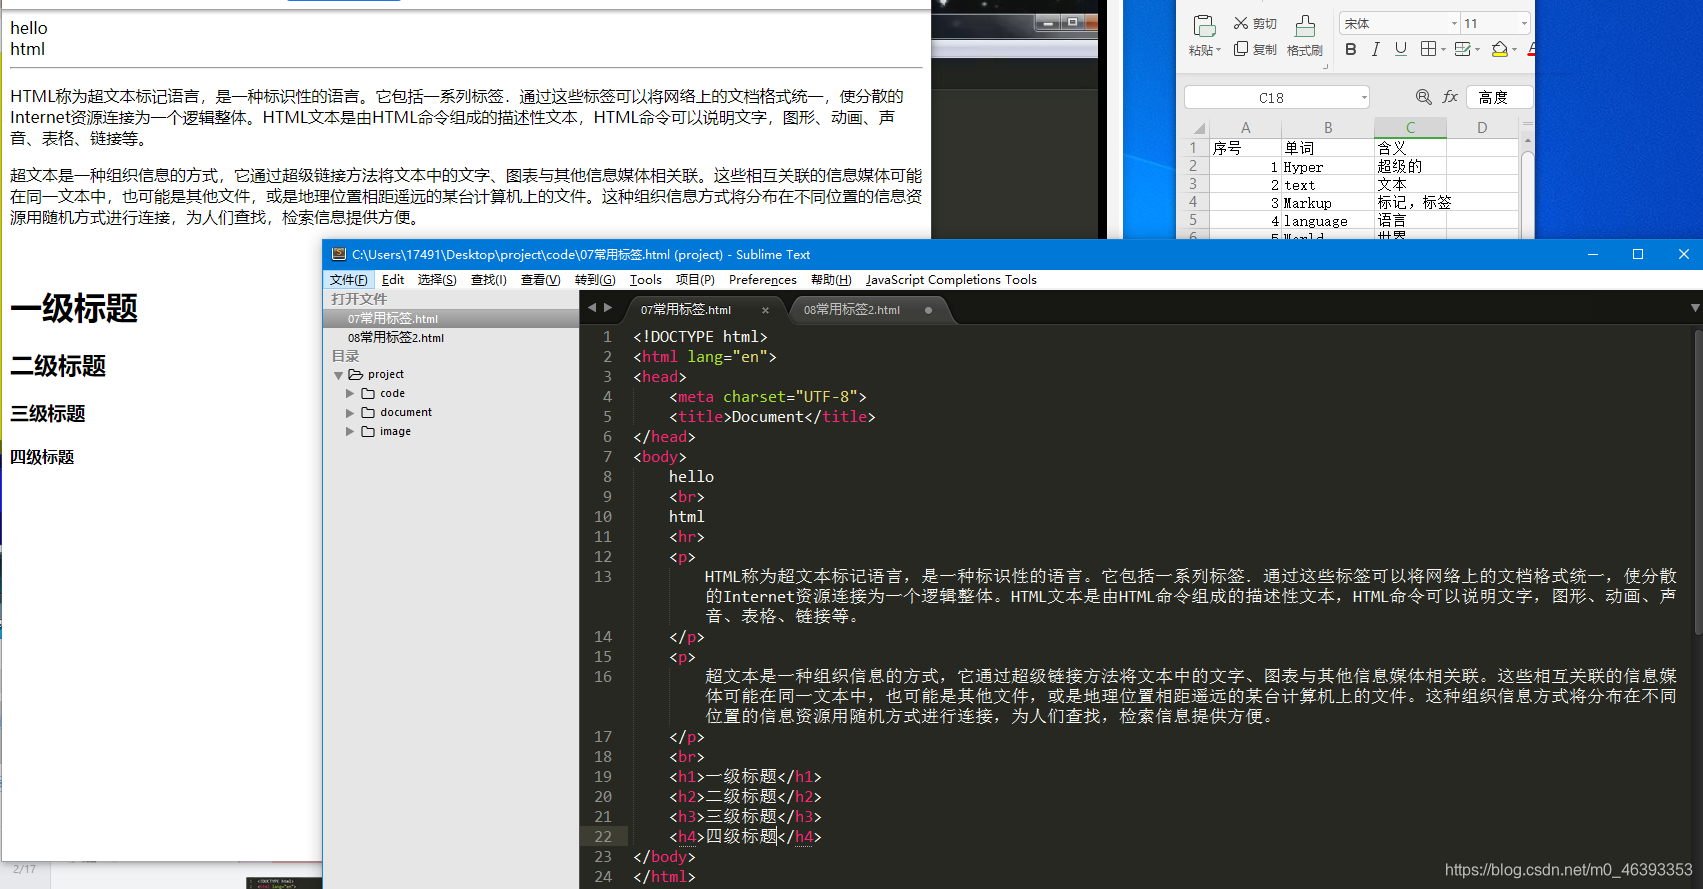Expand the image folder

tap(350, 432)
